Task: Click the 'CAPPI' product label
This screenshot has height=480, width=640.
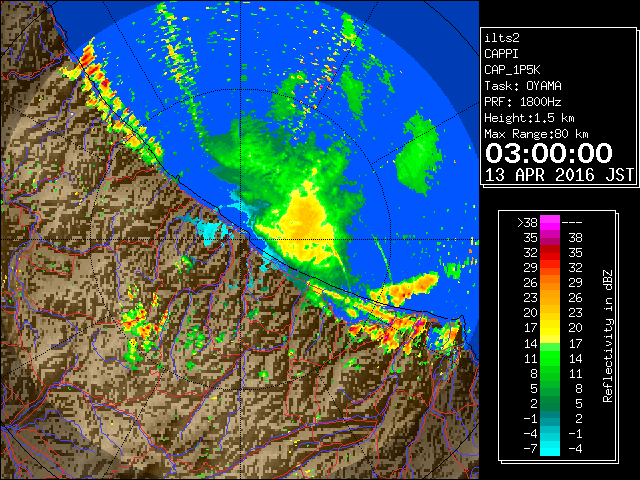Action: [x=501, y=54]
